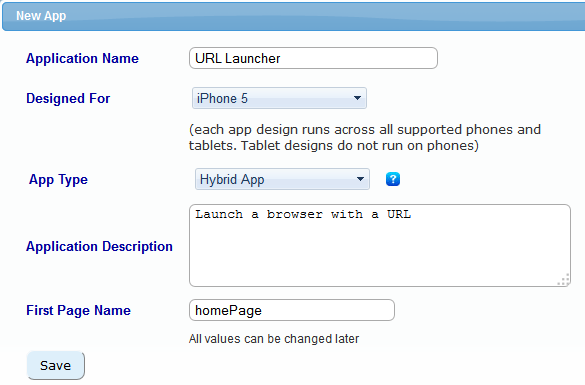585x385 pixels.
Task: Click the note about tablet designs on phones
Action: (365, 137)
